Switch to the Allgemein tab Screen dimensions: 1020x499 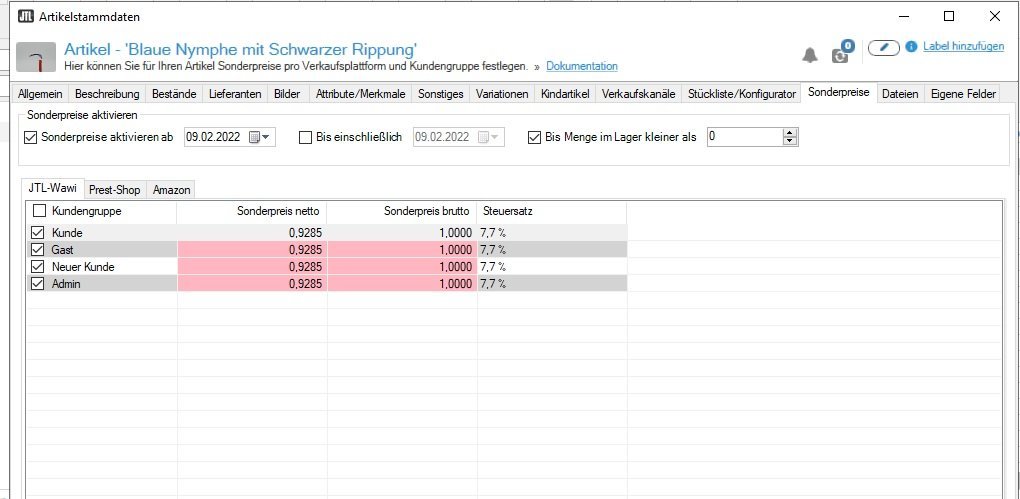coord(40,94)
